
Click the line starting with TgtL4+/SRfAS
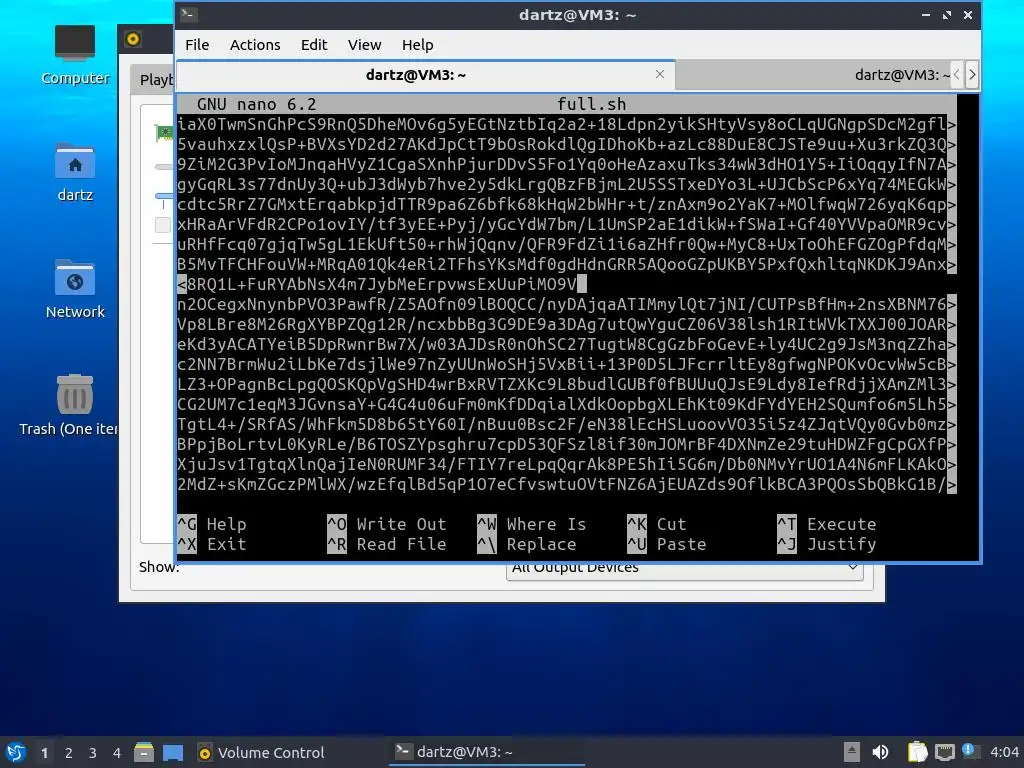click(567, 424)
